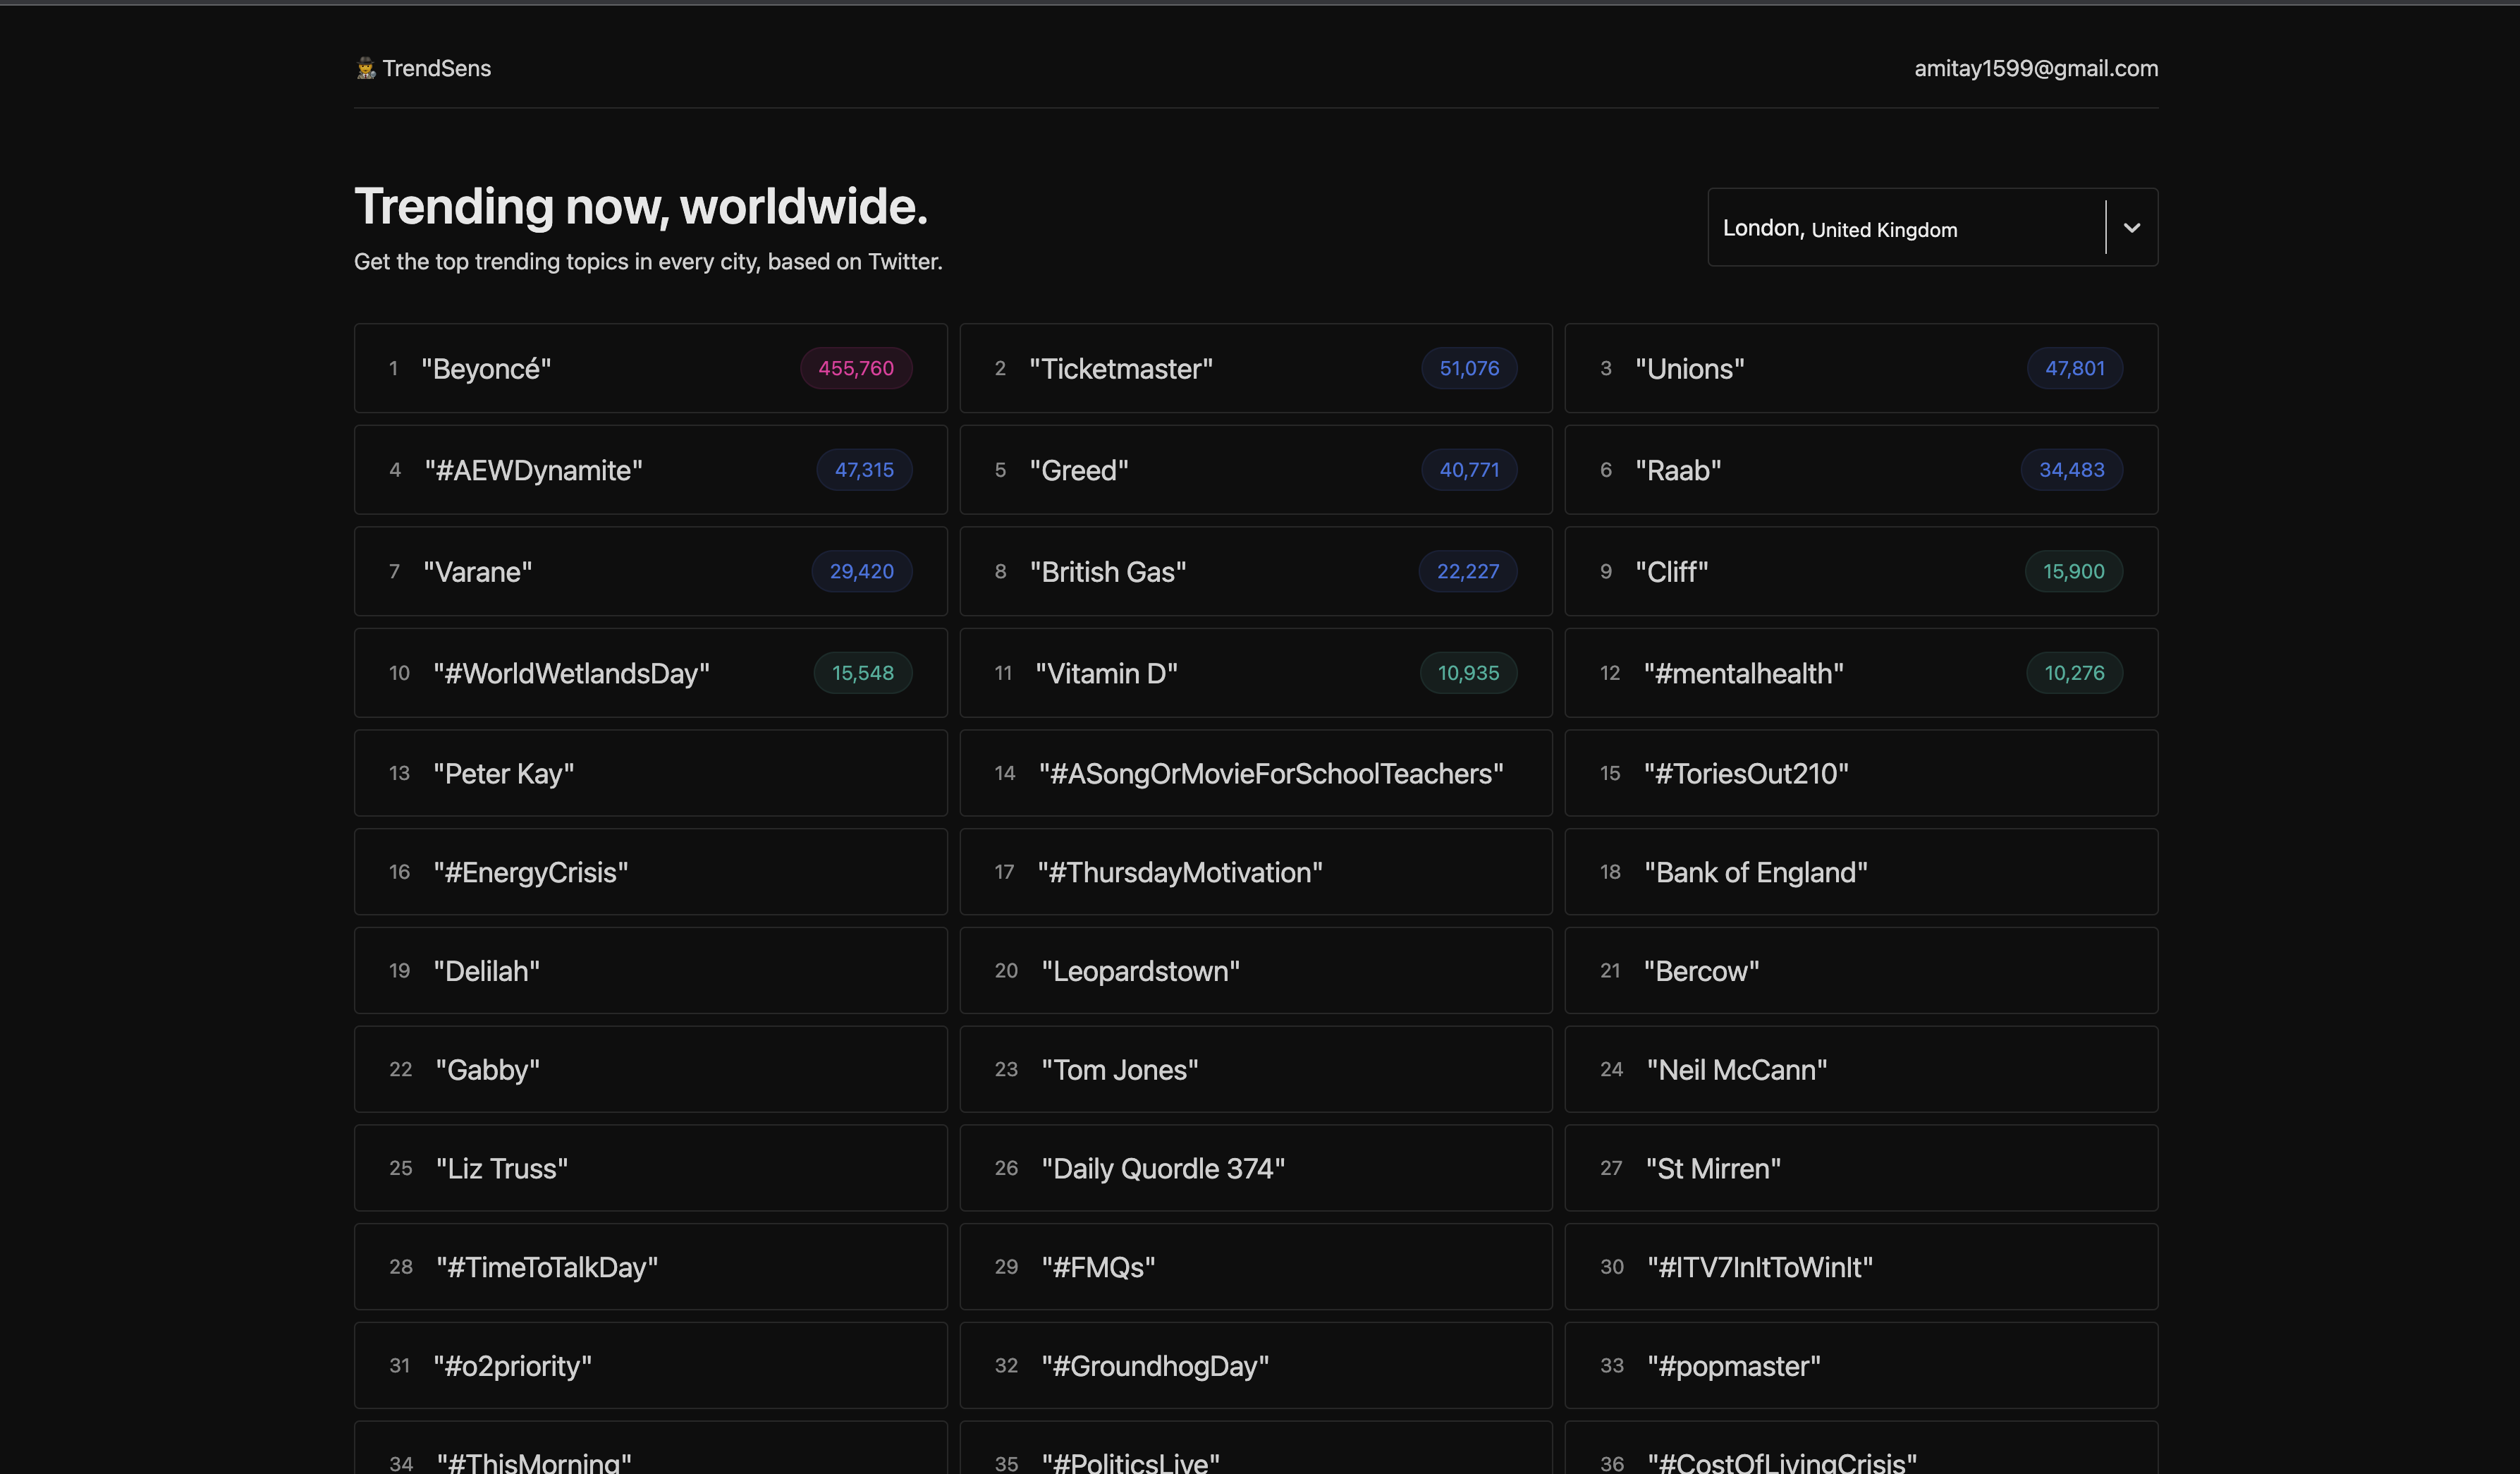This screenshot has width=2520, height=1474.
Task: Expand the city dropdown chevron arrow
Action: [x=2132, y=227]
